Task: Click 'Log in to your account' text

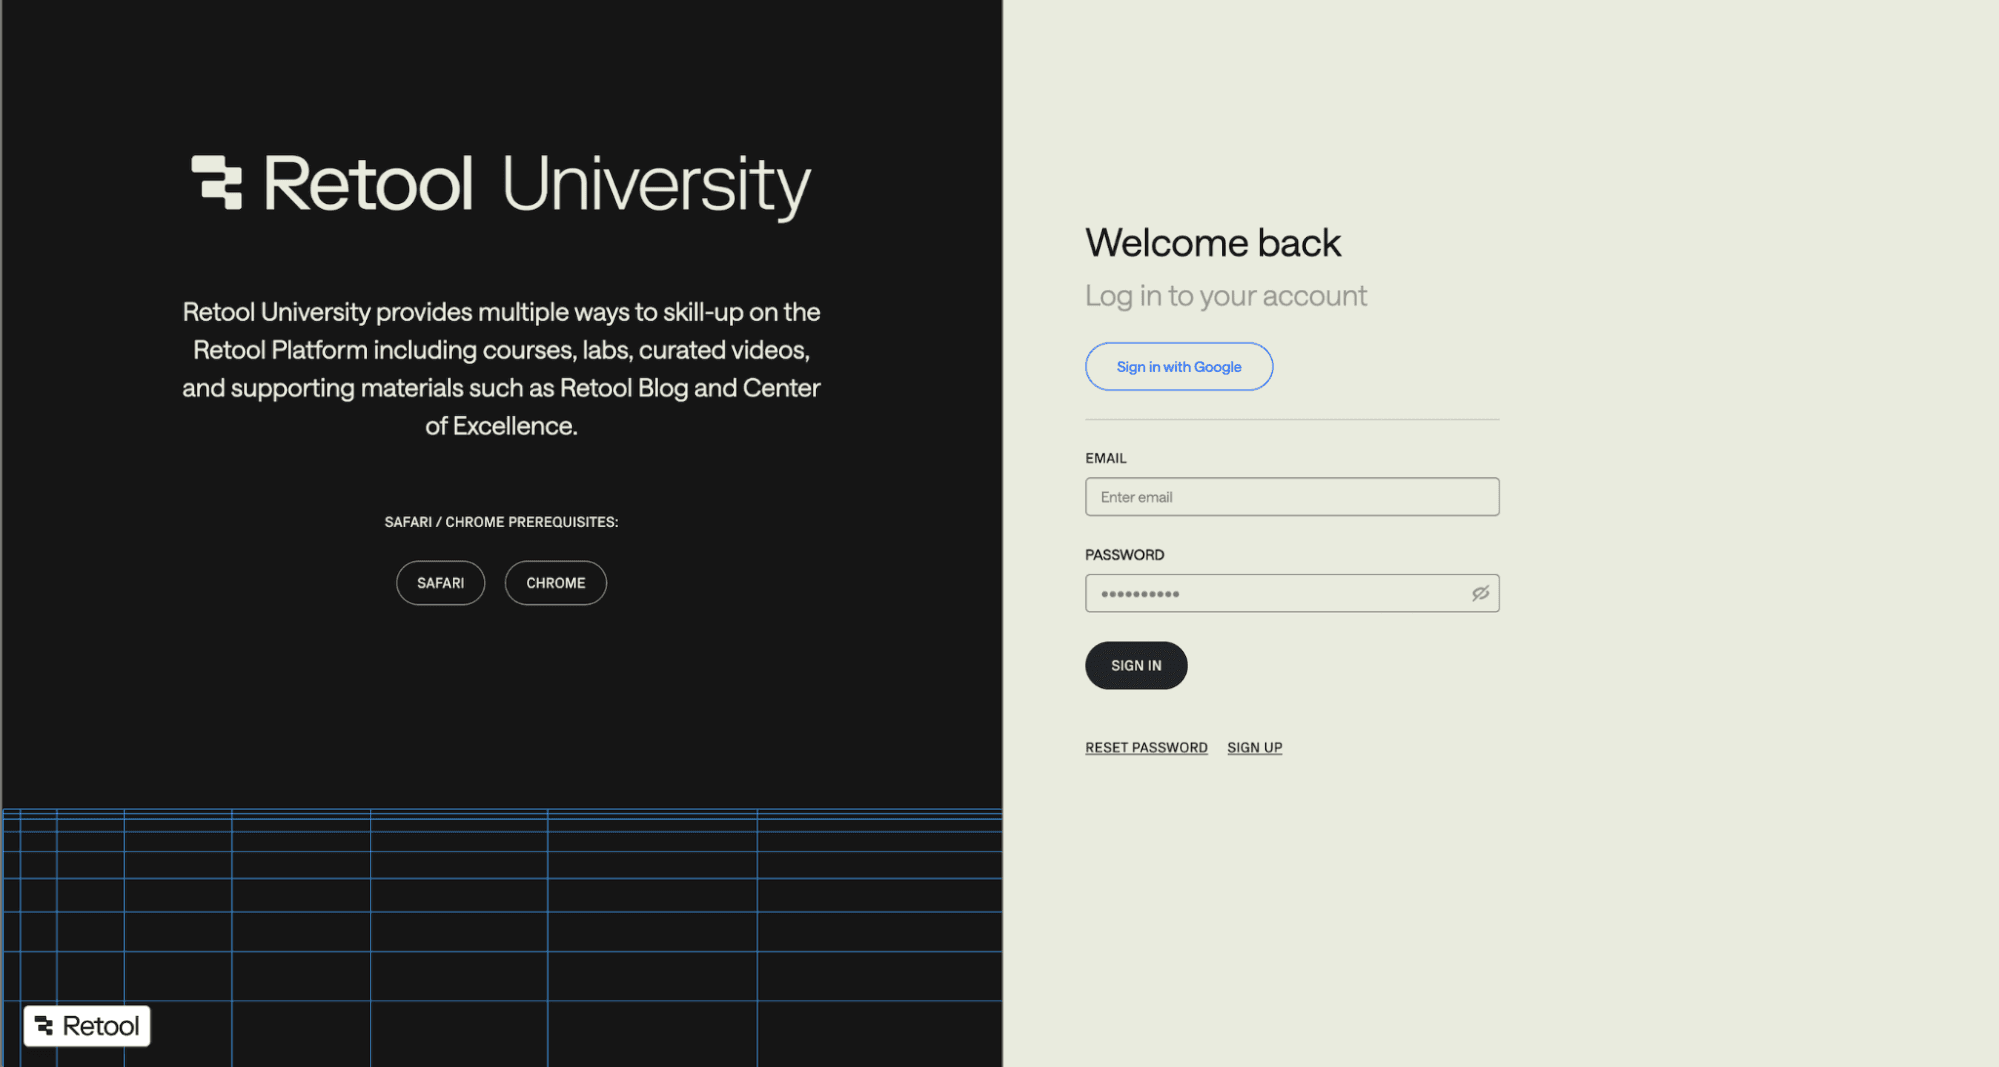Action: pyautogui.click(x=1226, y=296)
